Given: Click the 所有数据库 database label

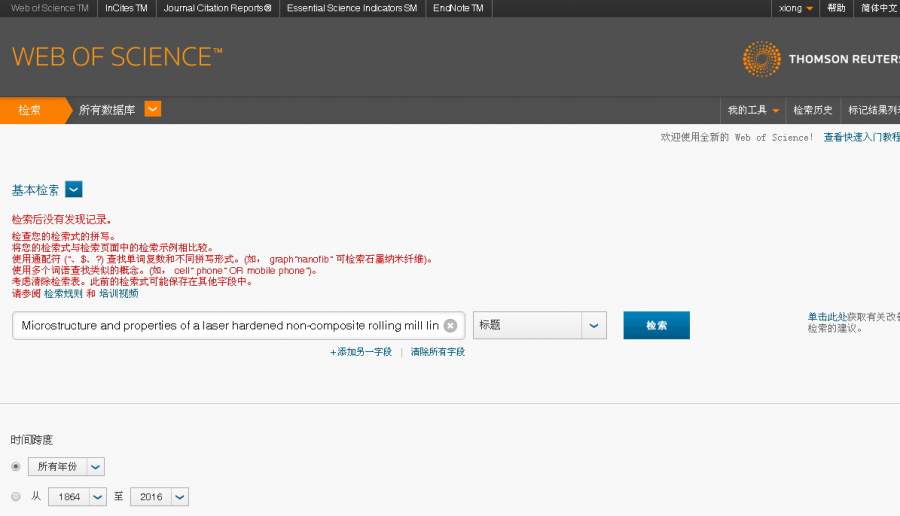Looking at the screenshot, I should [107, 110].
